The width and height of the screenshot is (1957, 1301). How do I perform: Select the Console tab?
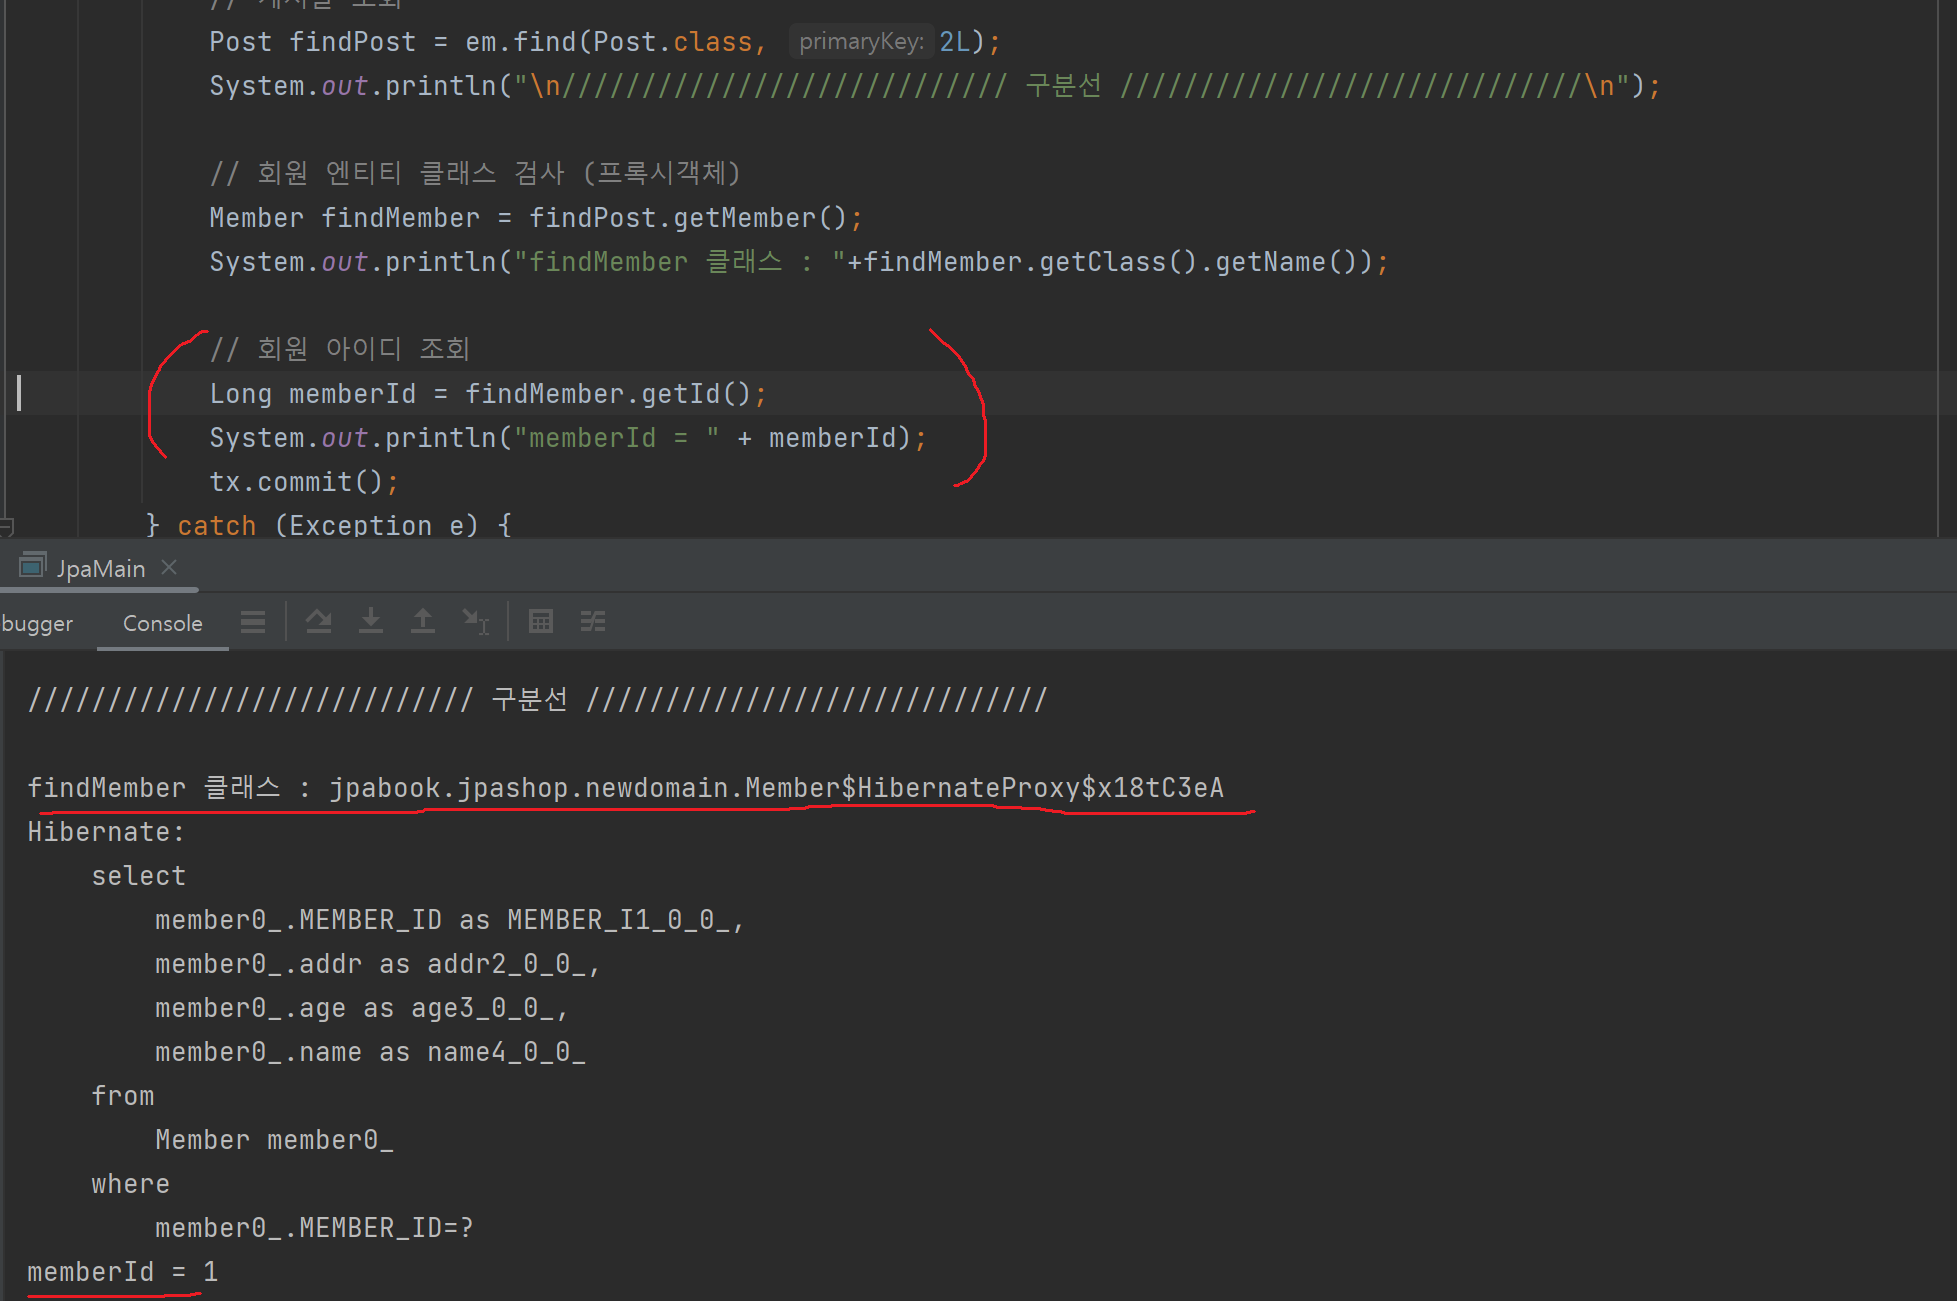pos(162,623)
